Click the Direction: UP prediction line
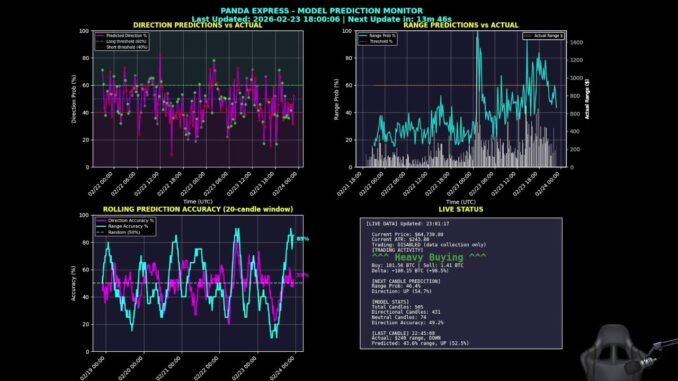Screen dimensions: 678x381 point(402,291)
